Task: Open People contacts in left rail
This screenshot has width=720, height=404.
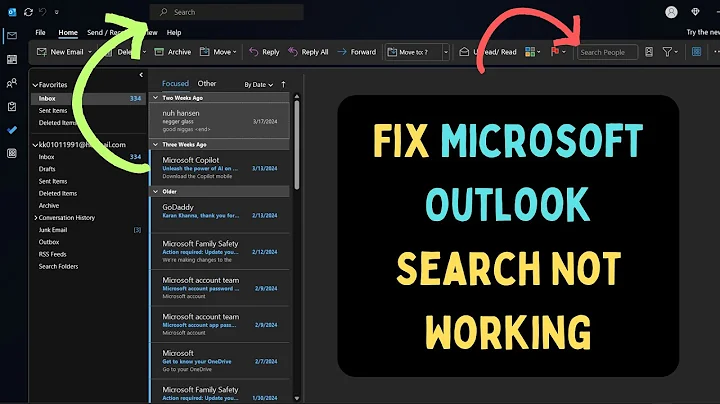Action: 12,83
